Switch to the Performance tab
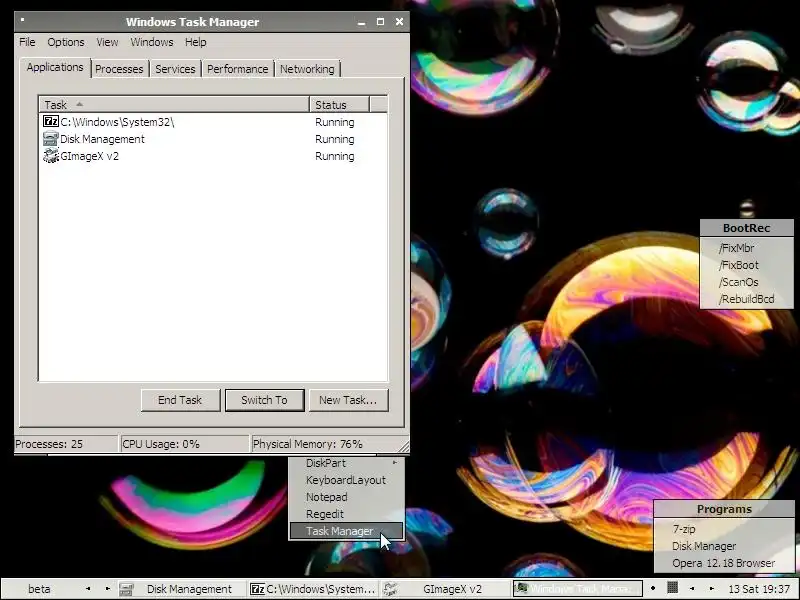The width and height of the screenshot is (800, 600). [x=237, y=69]
